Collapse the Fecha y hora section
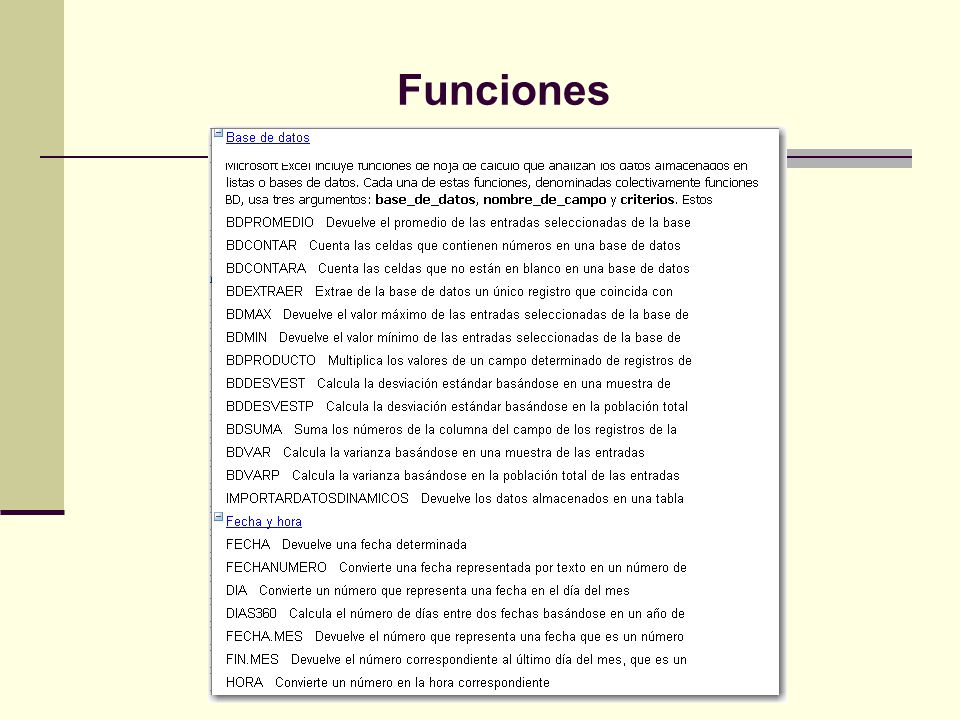960x720 pixels. pyautogui.click(x=218, y=517)
